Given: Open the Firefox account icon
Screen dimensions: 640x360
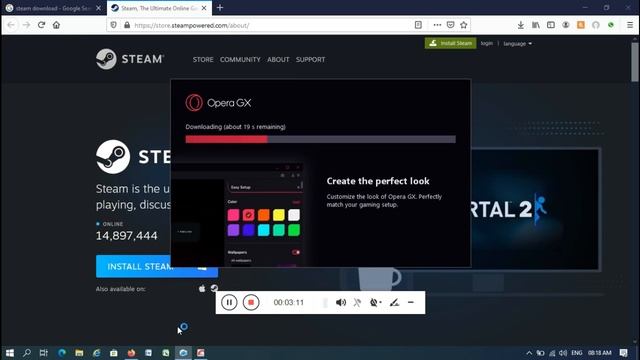Looking at the screenshot, I should click(566, 25).
